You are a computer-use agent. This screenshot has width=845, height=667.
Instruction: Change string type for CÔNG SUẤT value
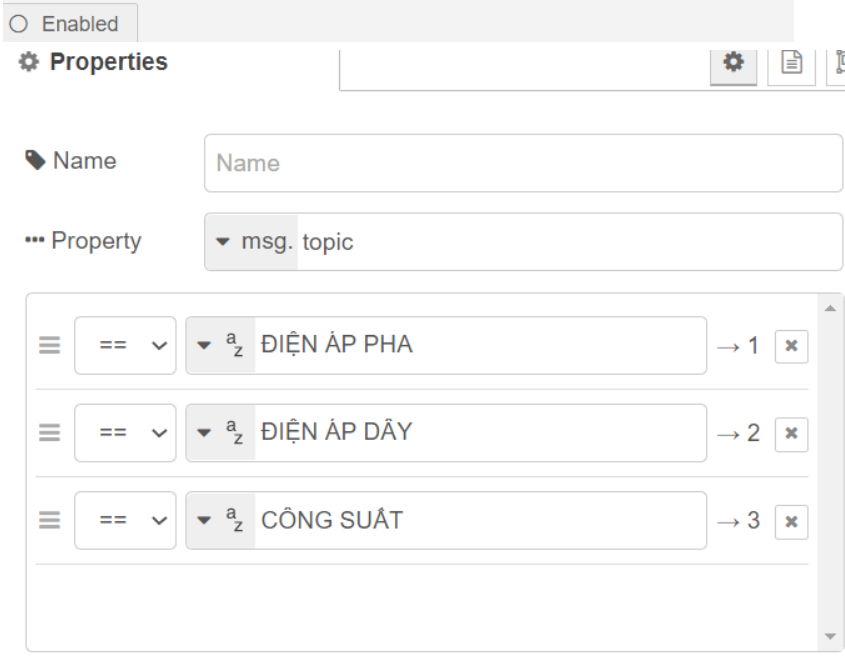tap(221, 521)
